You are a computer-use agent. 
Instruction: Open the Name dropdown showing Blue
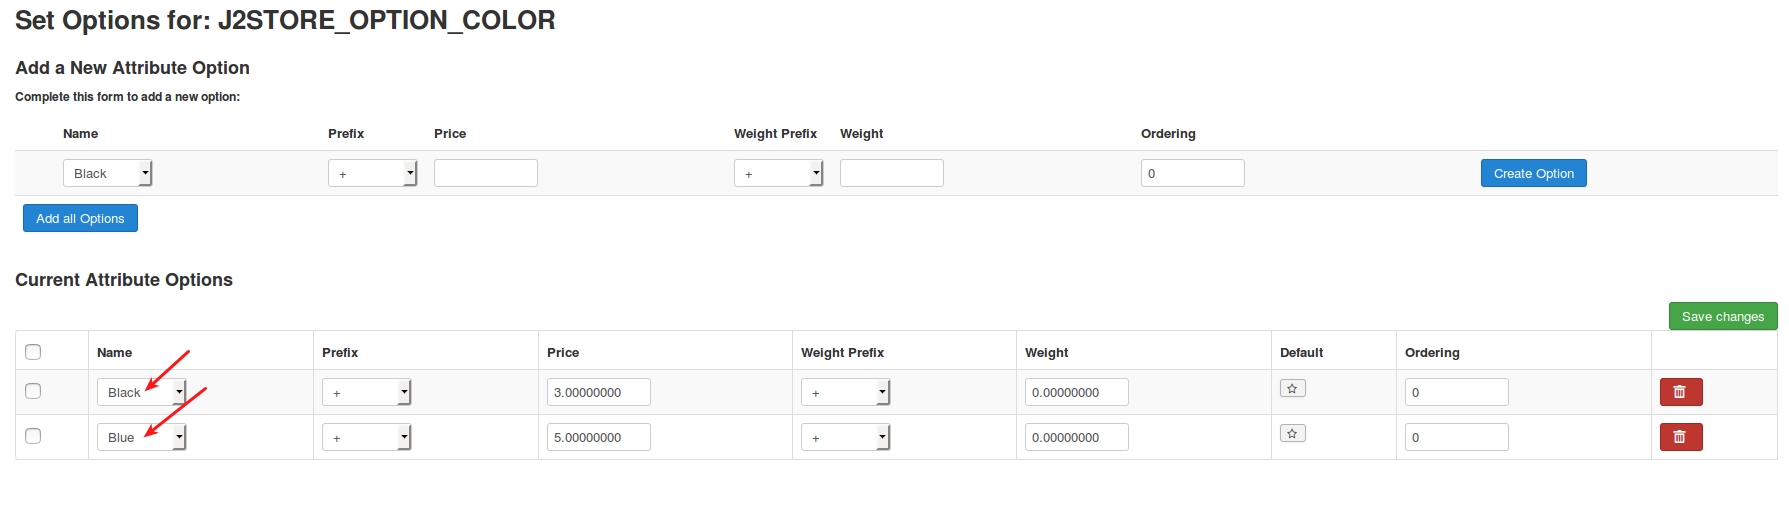point(141,437)
